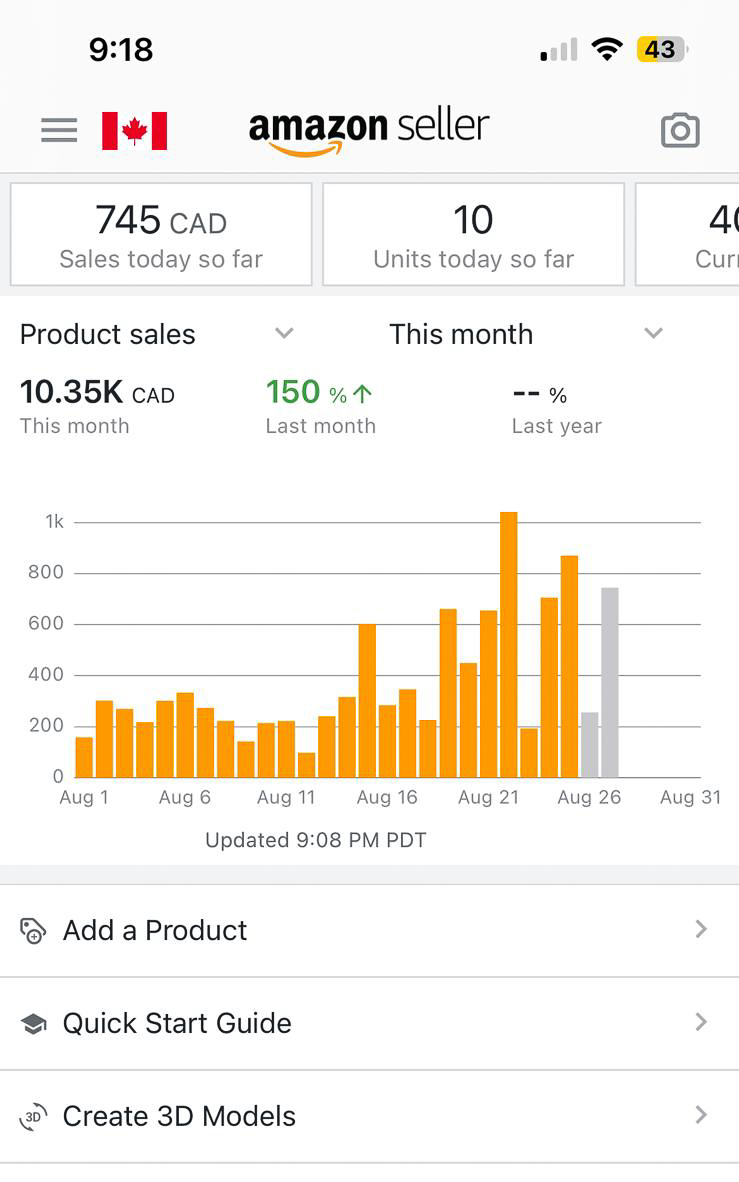Tap the Add a Product tag icon
The image size is (739, 1182).
coord(33,931)
